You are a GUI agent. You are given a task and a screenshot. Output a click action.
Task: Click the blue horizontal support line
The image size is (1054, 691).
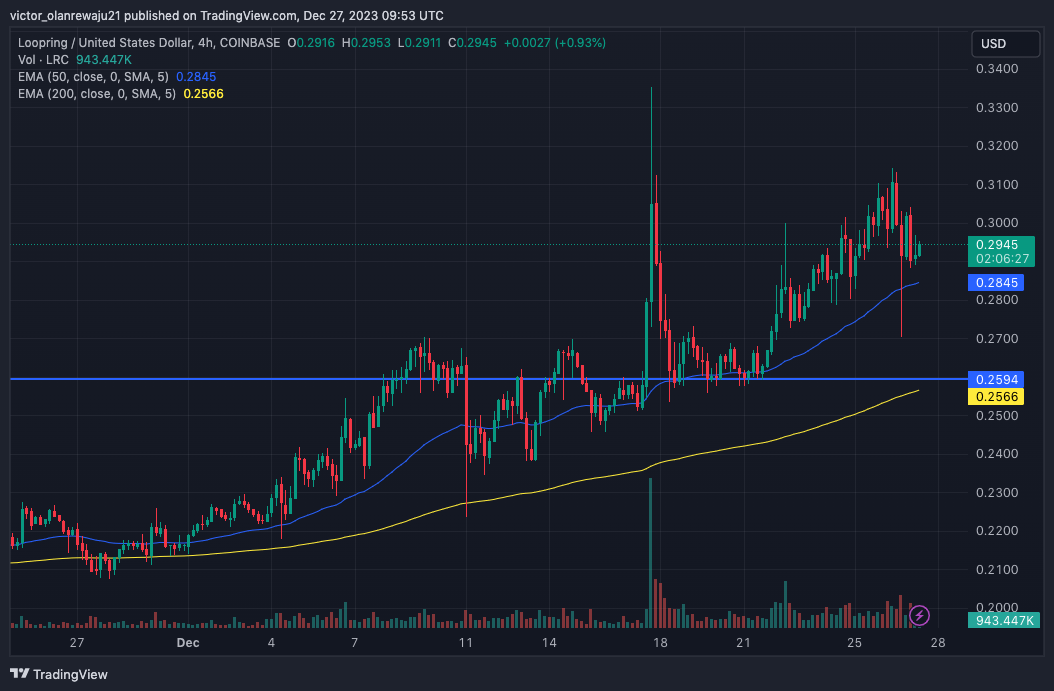[489, 379]
